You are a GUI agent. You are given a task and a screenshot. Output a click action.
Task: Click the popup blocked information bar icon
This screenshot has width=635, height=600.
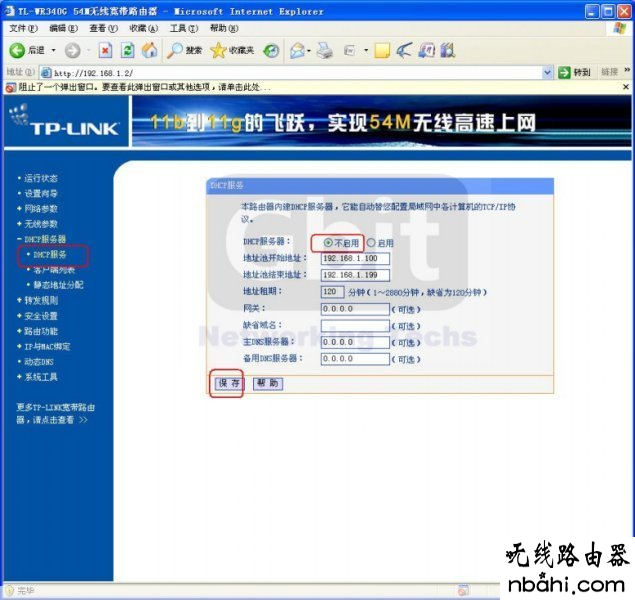pyautogui.click(x=11, y=87)
